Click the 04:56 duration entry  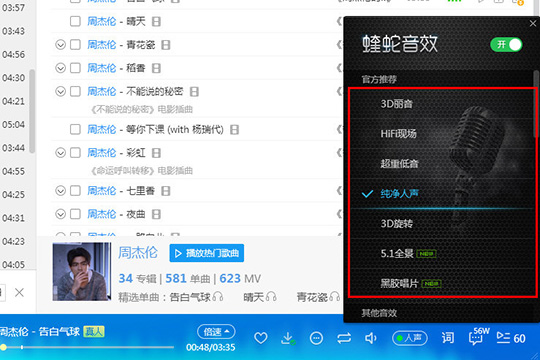[13, 54]
